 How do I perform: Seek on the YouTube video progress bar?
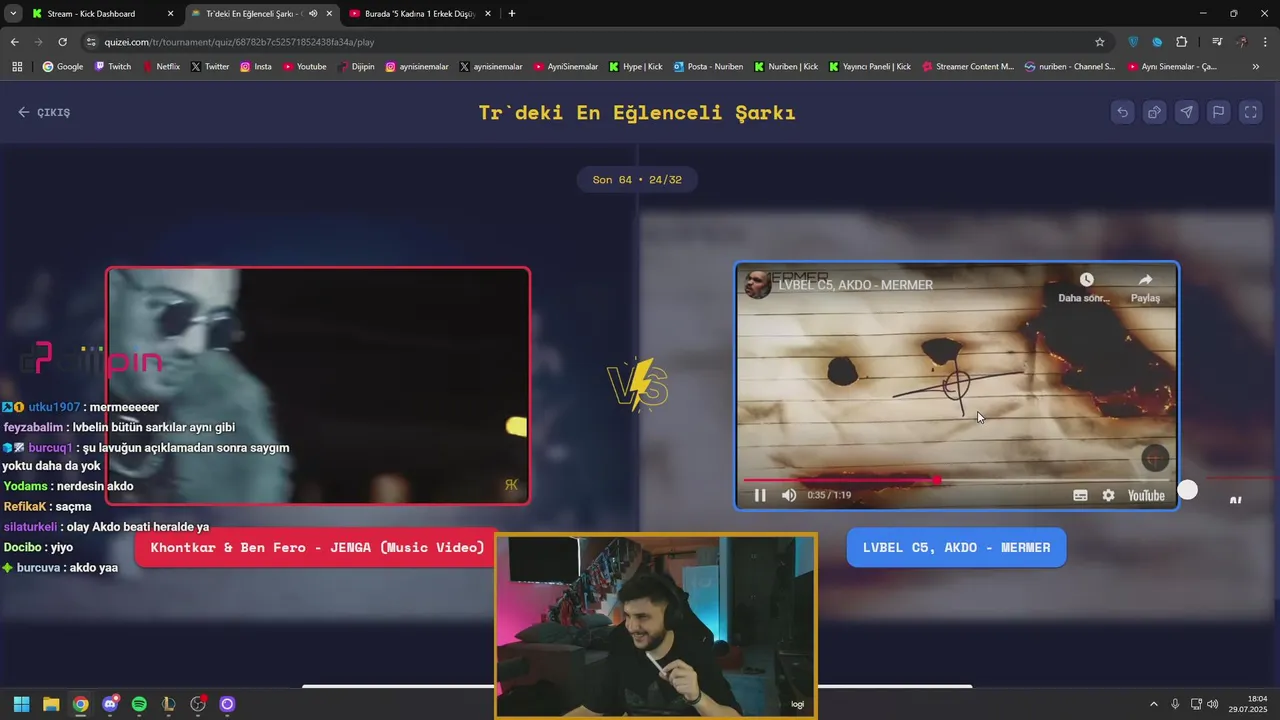coord(956,480)
